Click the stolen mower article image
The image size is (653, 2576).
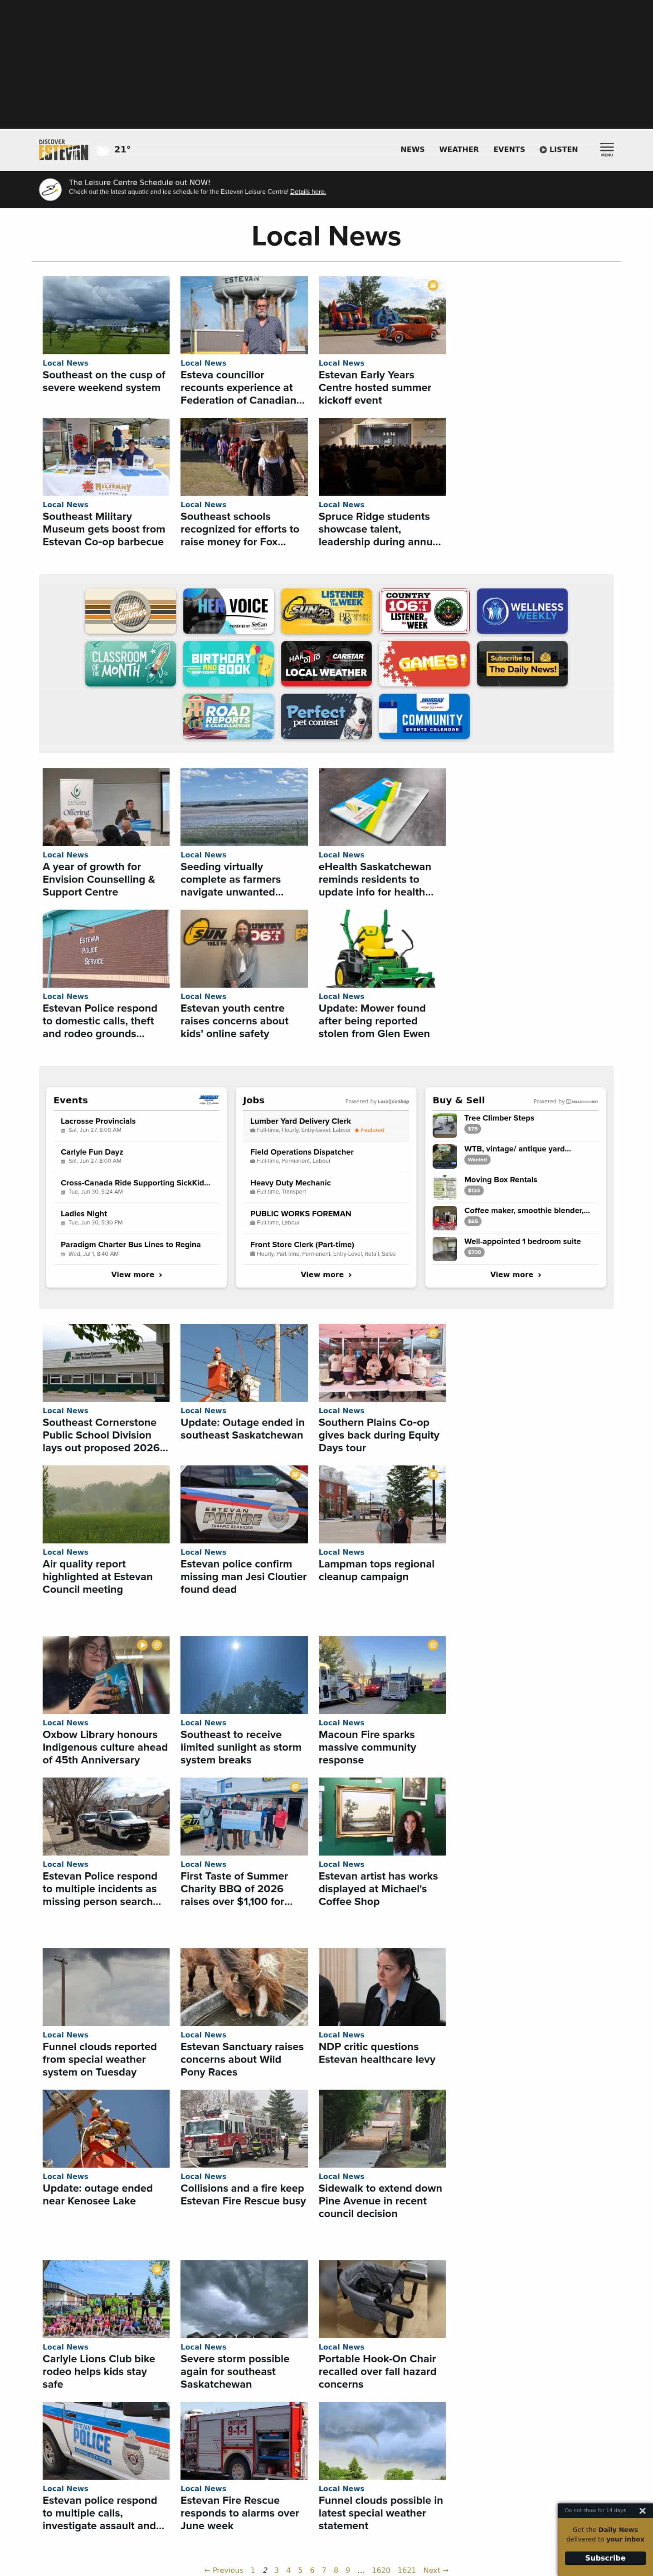[382, 949]
